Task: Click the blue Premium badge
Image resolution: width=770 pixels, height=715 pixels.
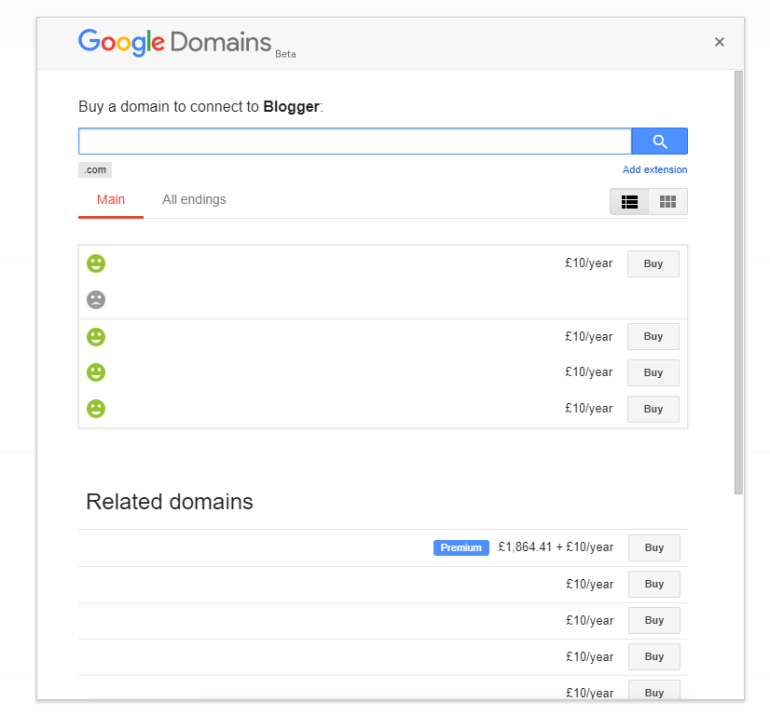Action: pyautogui.click(x=461, y=548)
